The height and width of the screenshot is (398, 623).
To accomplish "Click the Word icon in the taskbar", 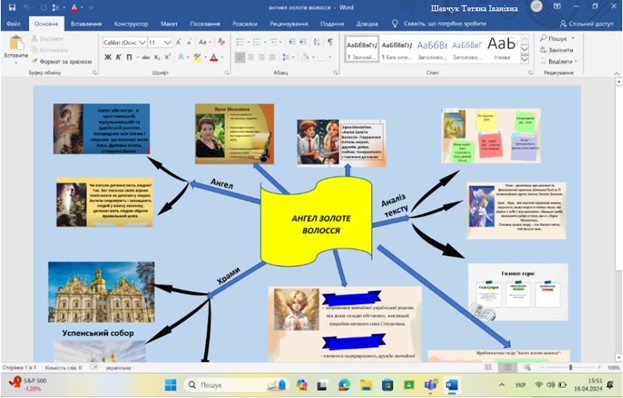I will [452, 384].
